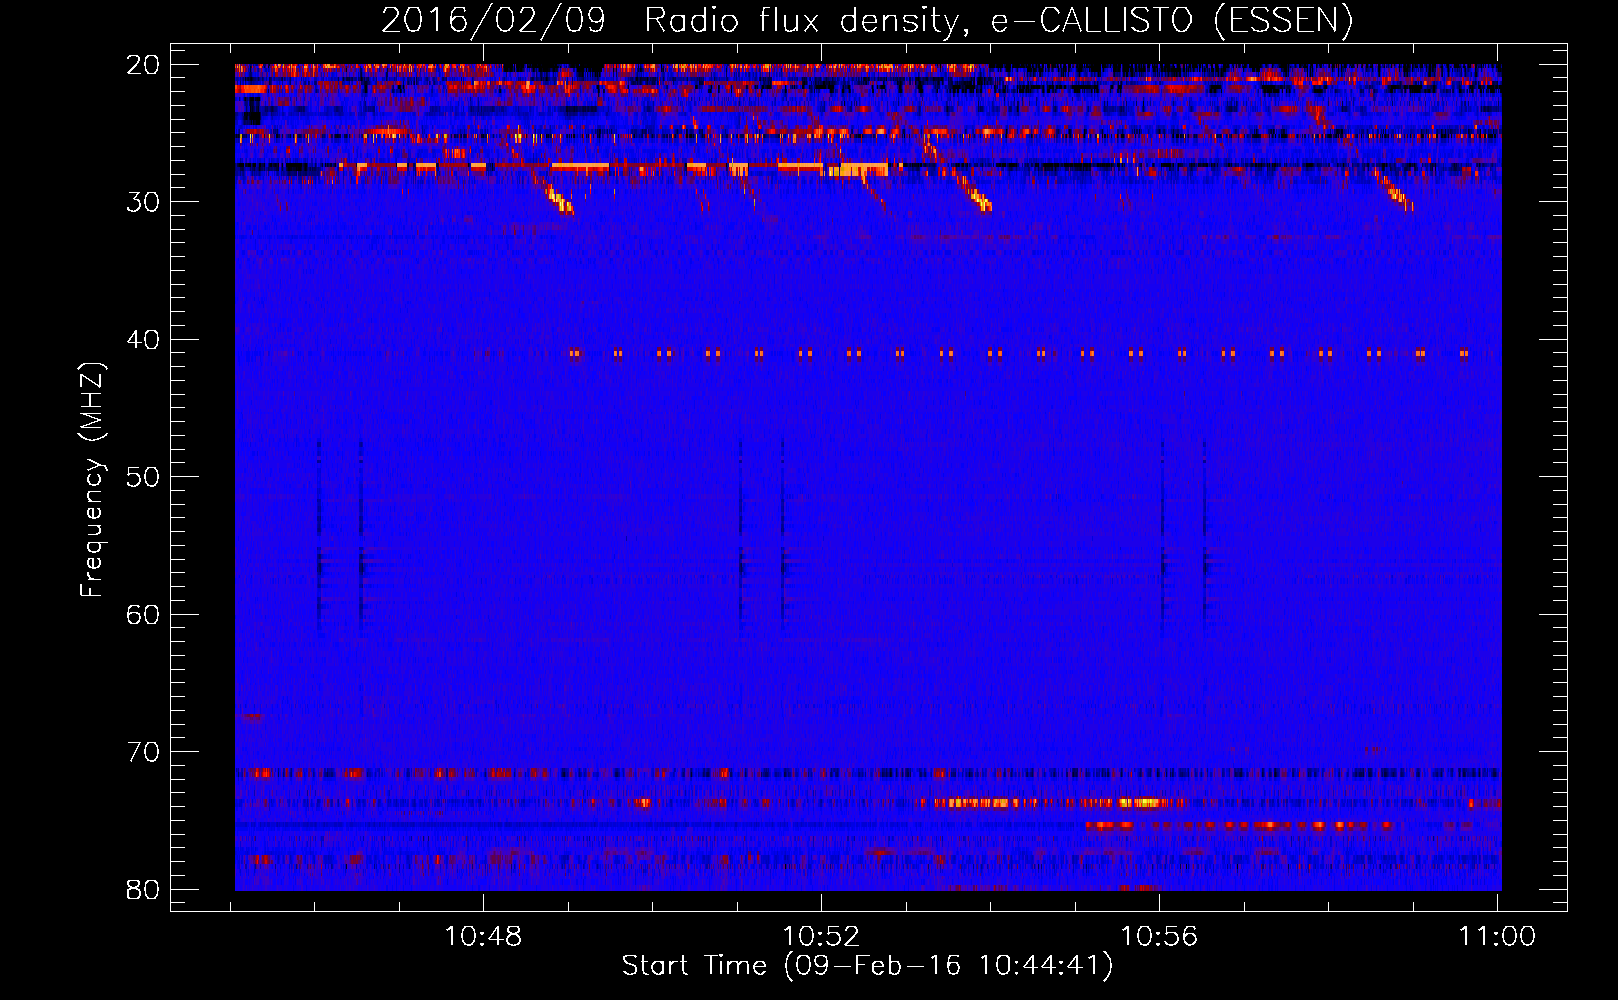Click the 10:48 time tick label
This screenshot has height=1000, width=1618.
coord(483,937)
